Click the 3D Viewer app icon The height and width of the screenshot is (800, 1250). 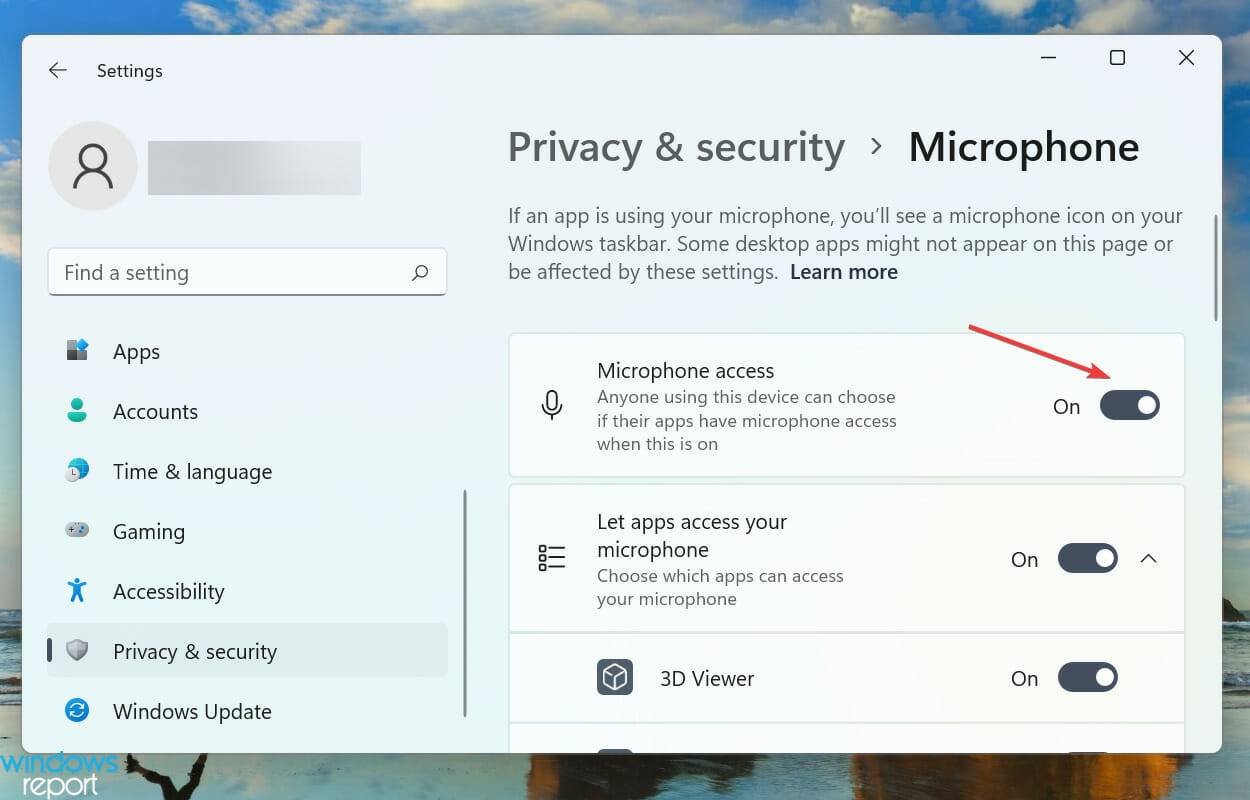point(615,677)
